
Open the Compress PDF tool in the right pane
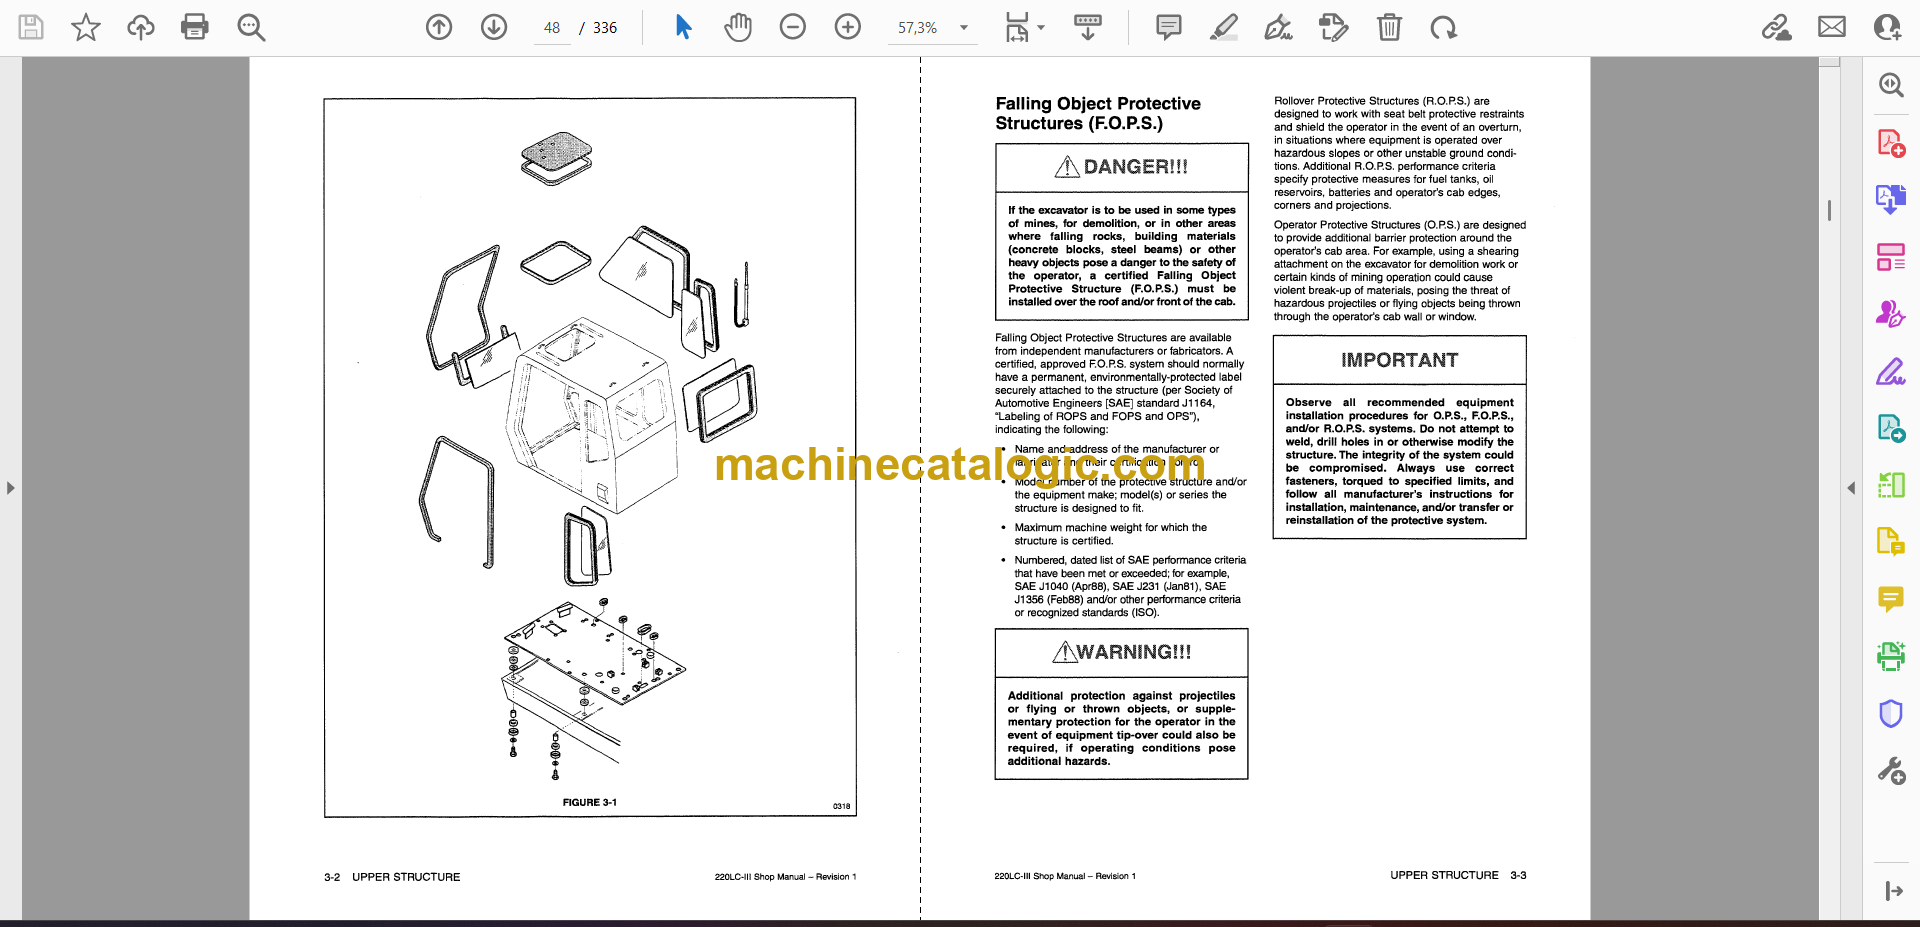(1891, 485)
